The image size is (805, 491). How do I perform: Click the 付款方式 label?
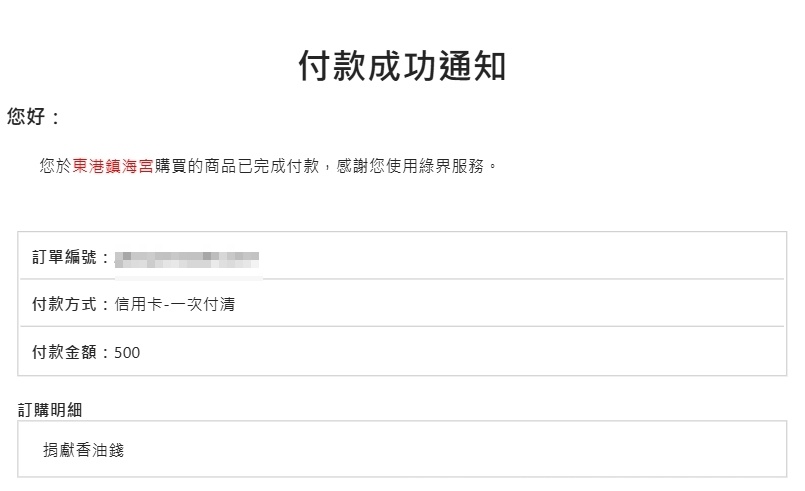coord(64,304)
